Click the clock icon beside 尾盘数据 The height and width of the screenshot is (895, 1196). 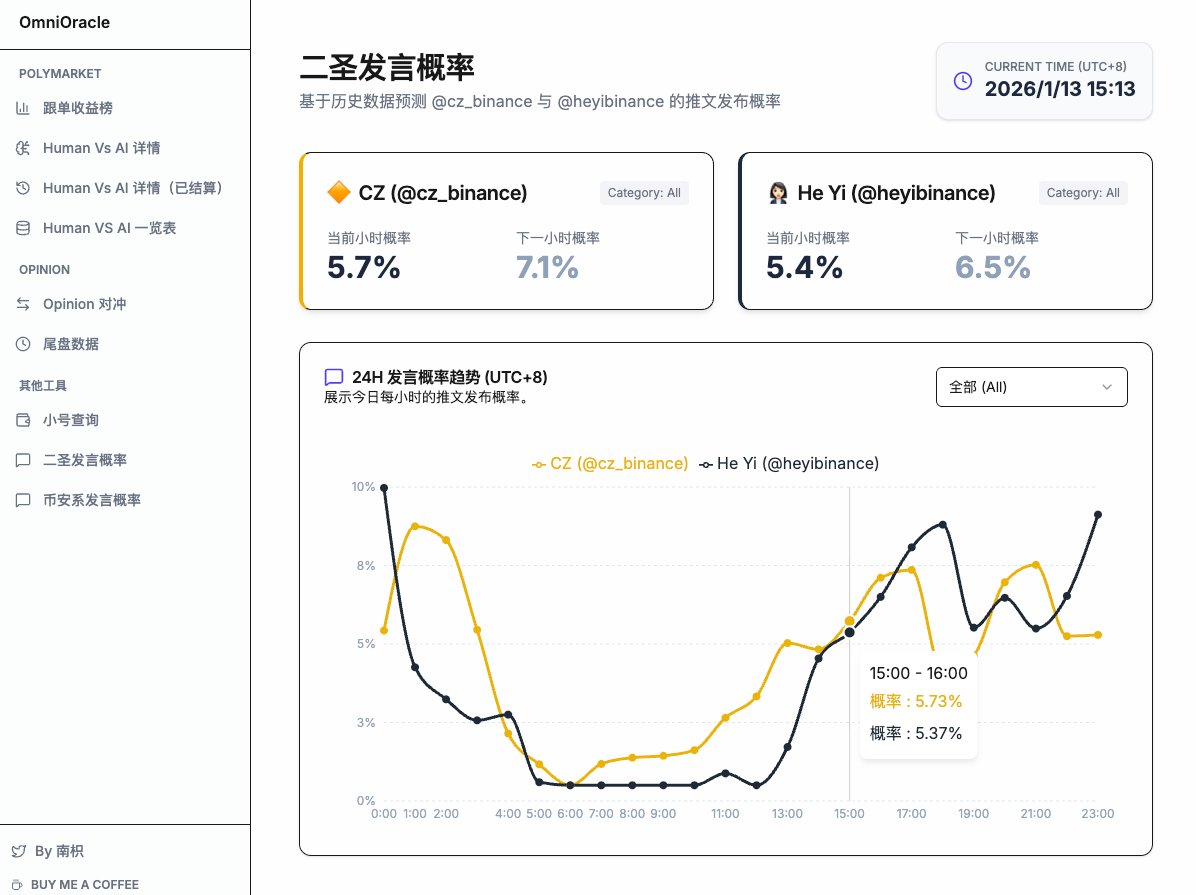click(x=23, y=344)
